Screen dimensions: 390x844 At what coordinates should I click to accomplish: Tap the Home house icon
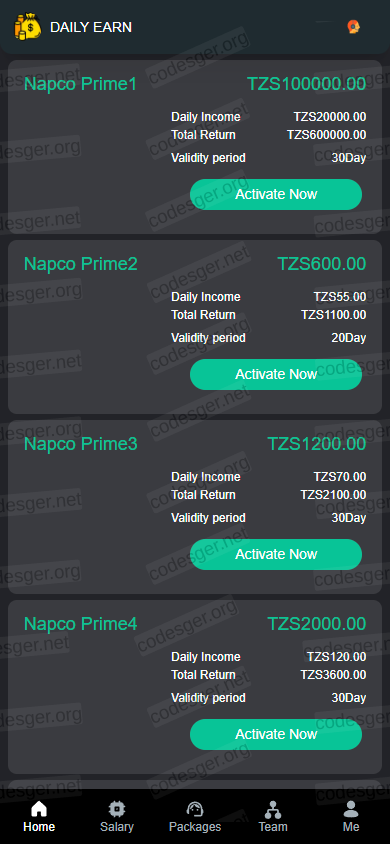pyautogui.click(x=39, y=808)
